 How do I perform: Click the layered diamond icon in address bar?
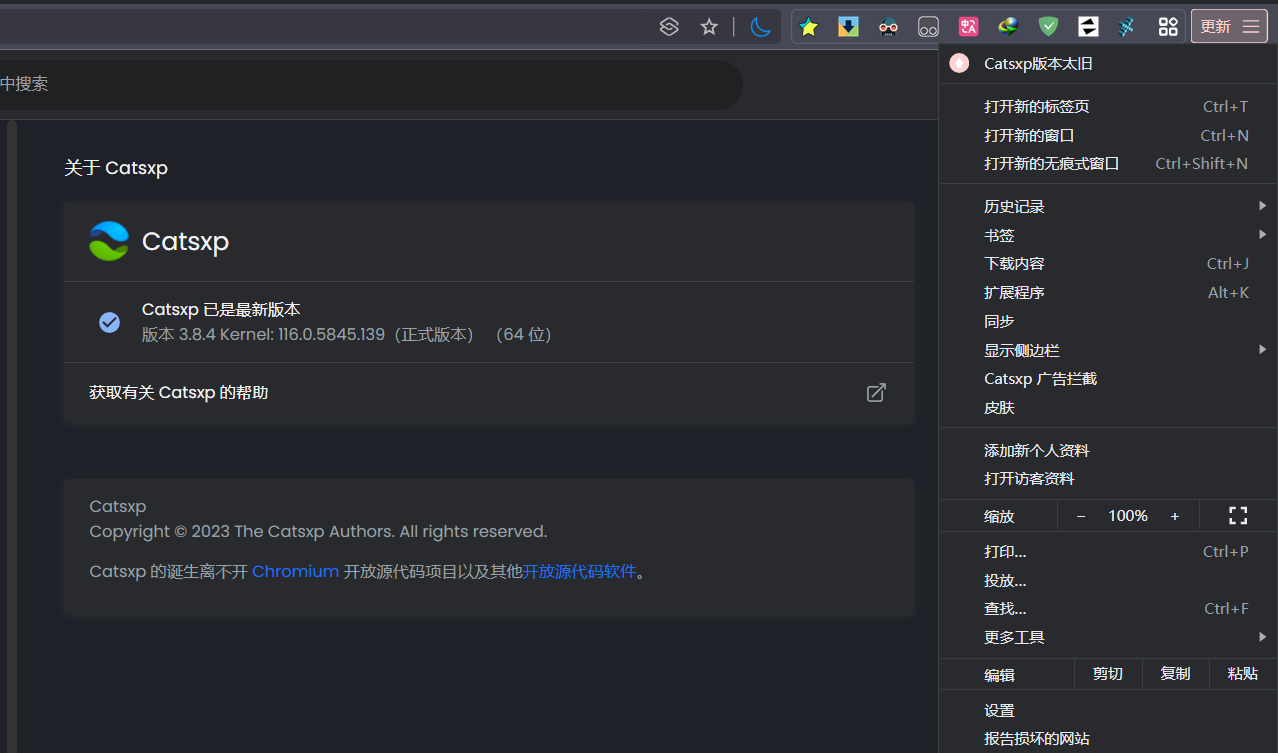(x=669, y=27)
